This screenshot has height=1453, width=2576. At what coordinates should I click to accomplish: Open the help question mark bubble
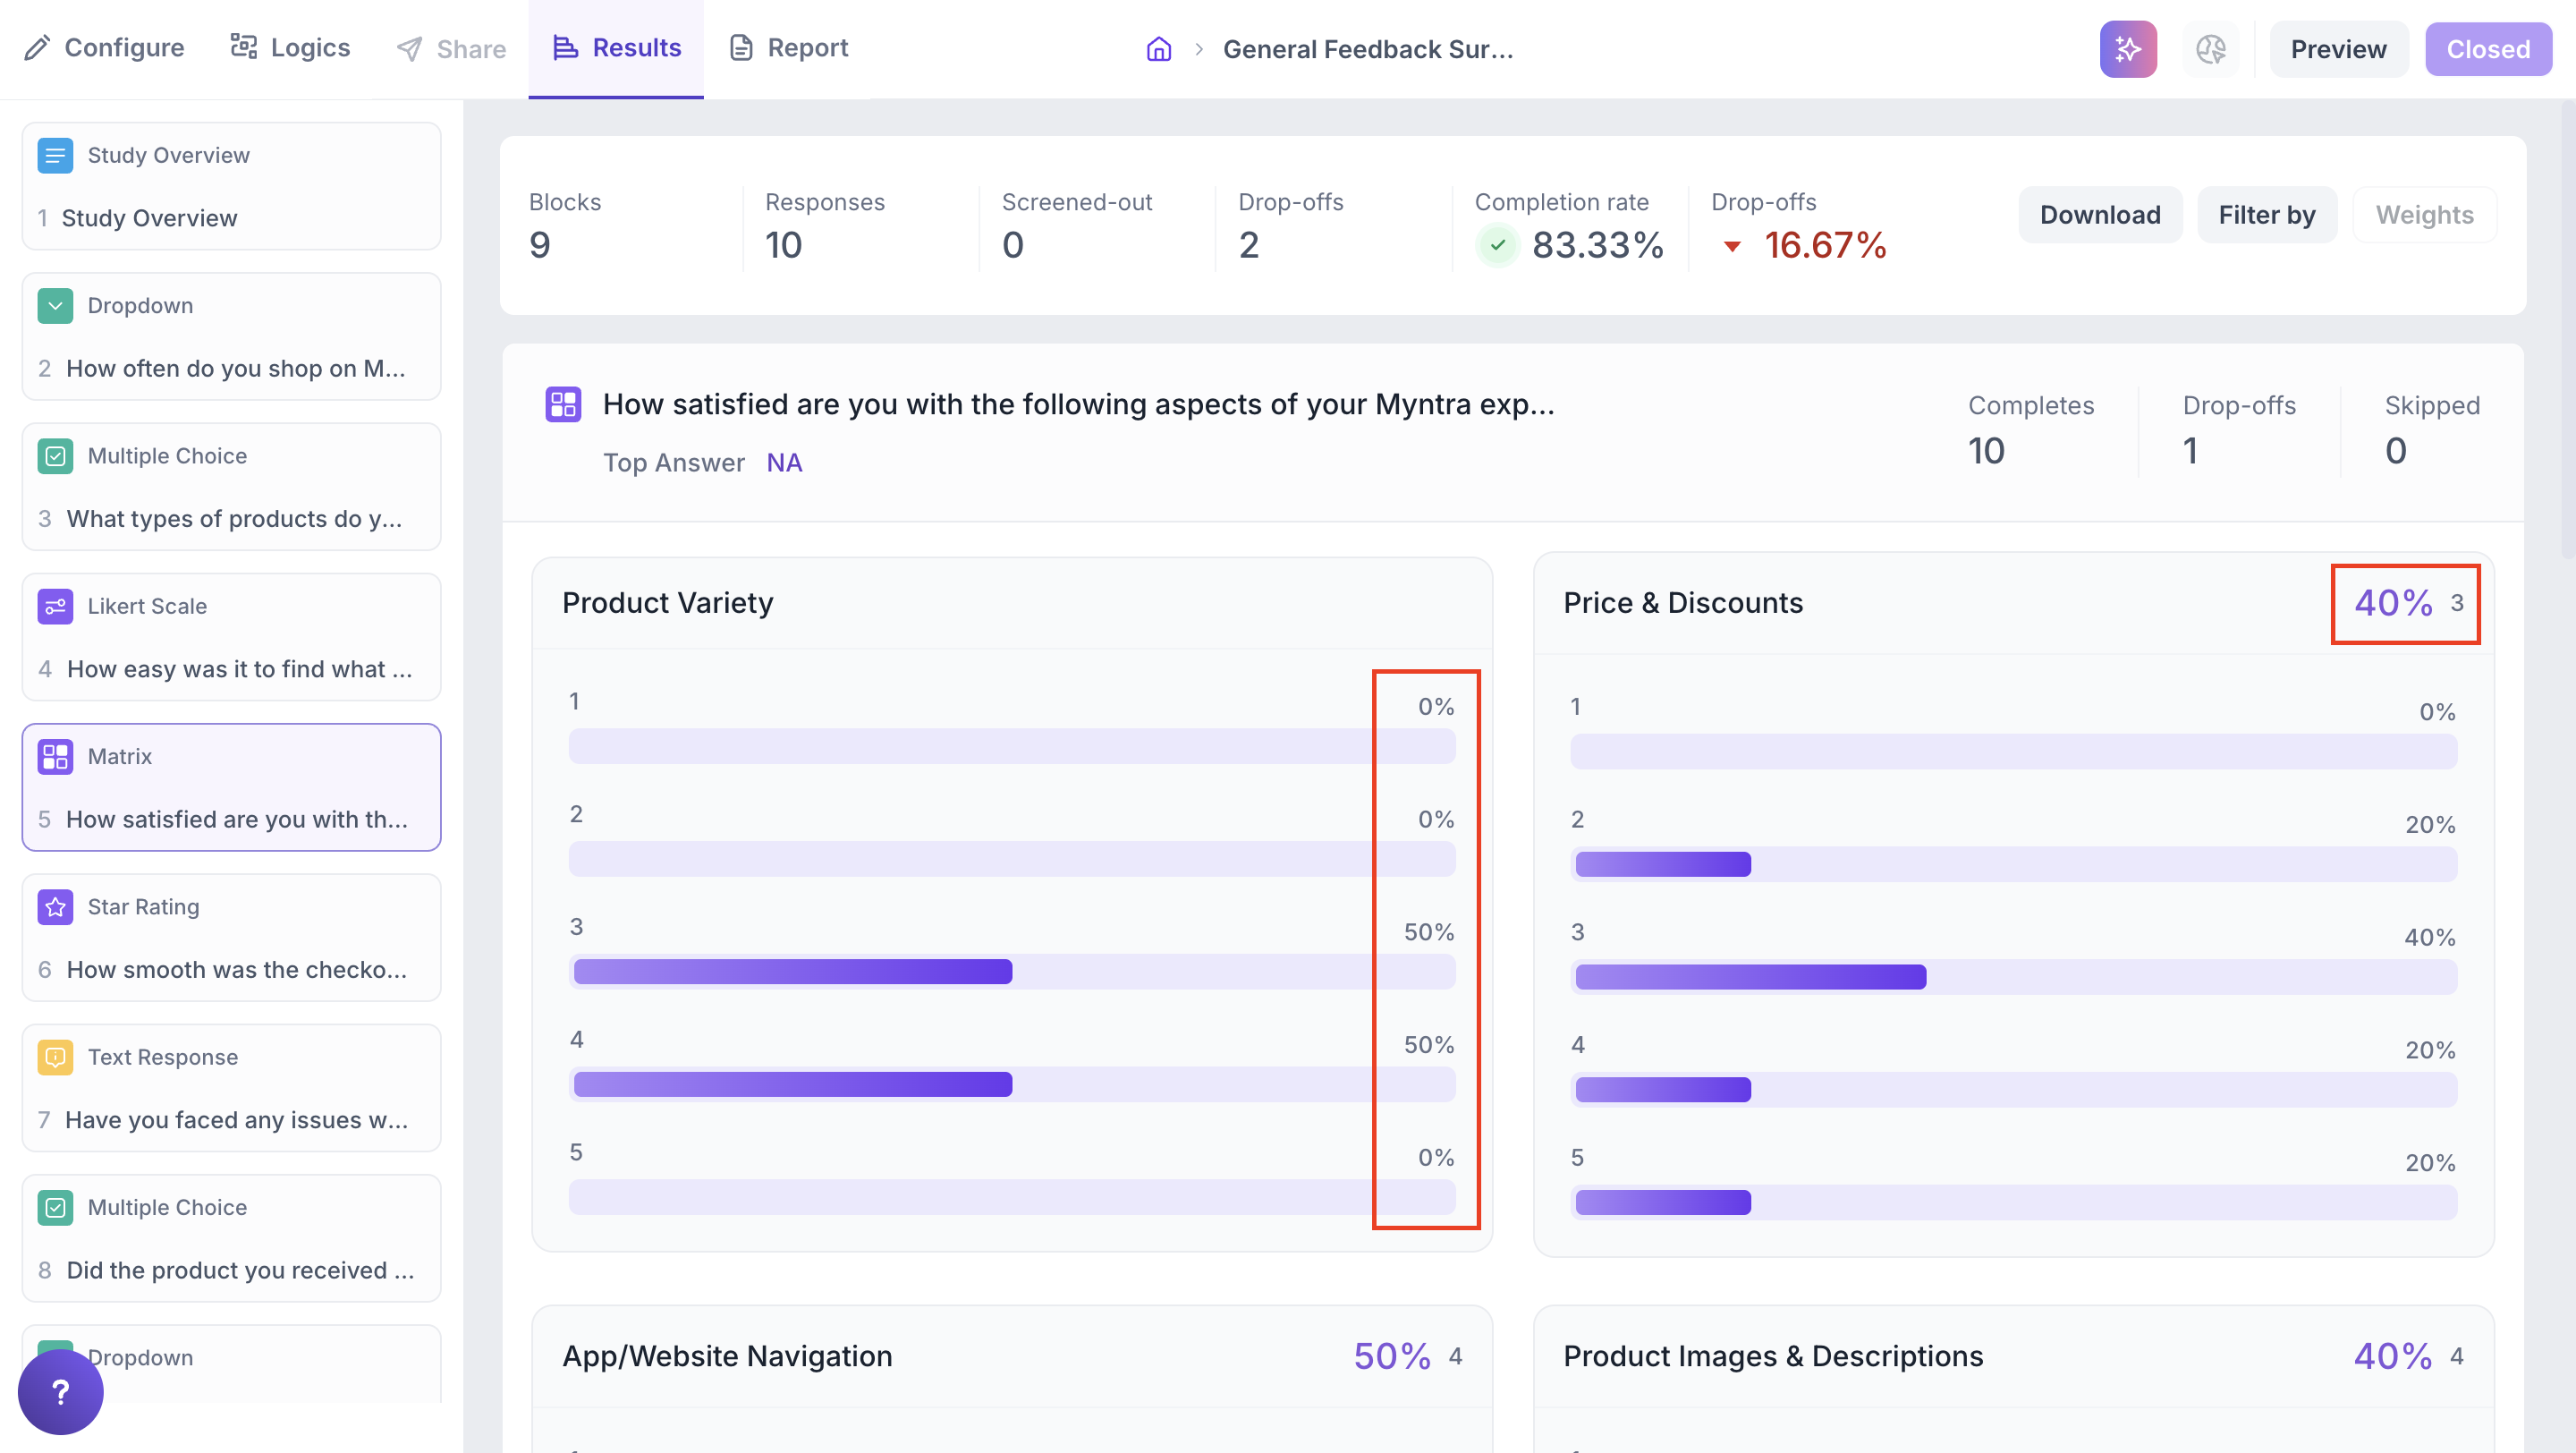[x=60, y=1391]
